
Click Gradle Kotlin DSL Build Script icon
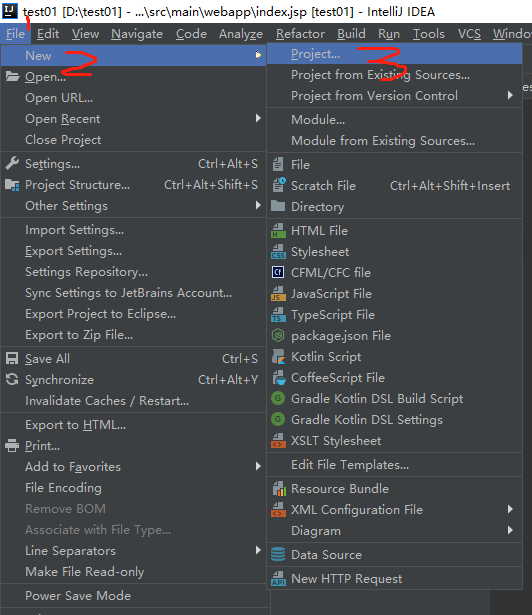tap(278, 398)
